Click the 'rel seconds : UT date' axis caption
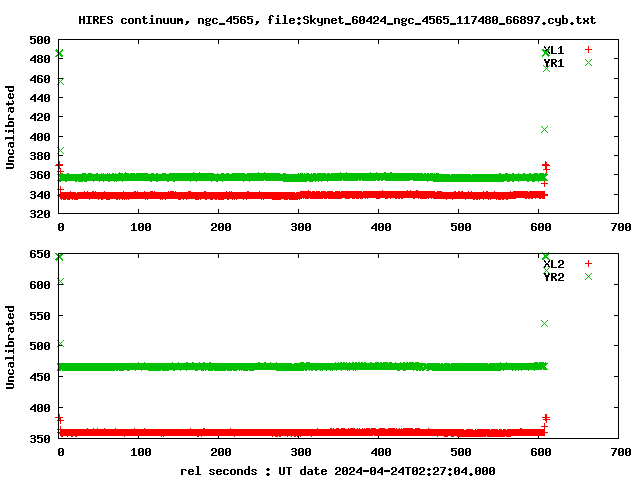The width and height of the screenshot is (640, 480). 338,471
